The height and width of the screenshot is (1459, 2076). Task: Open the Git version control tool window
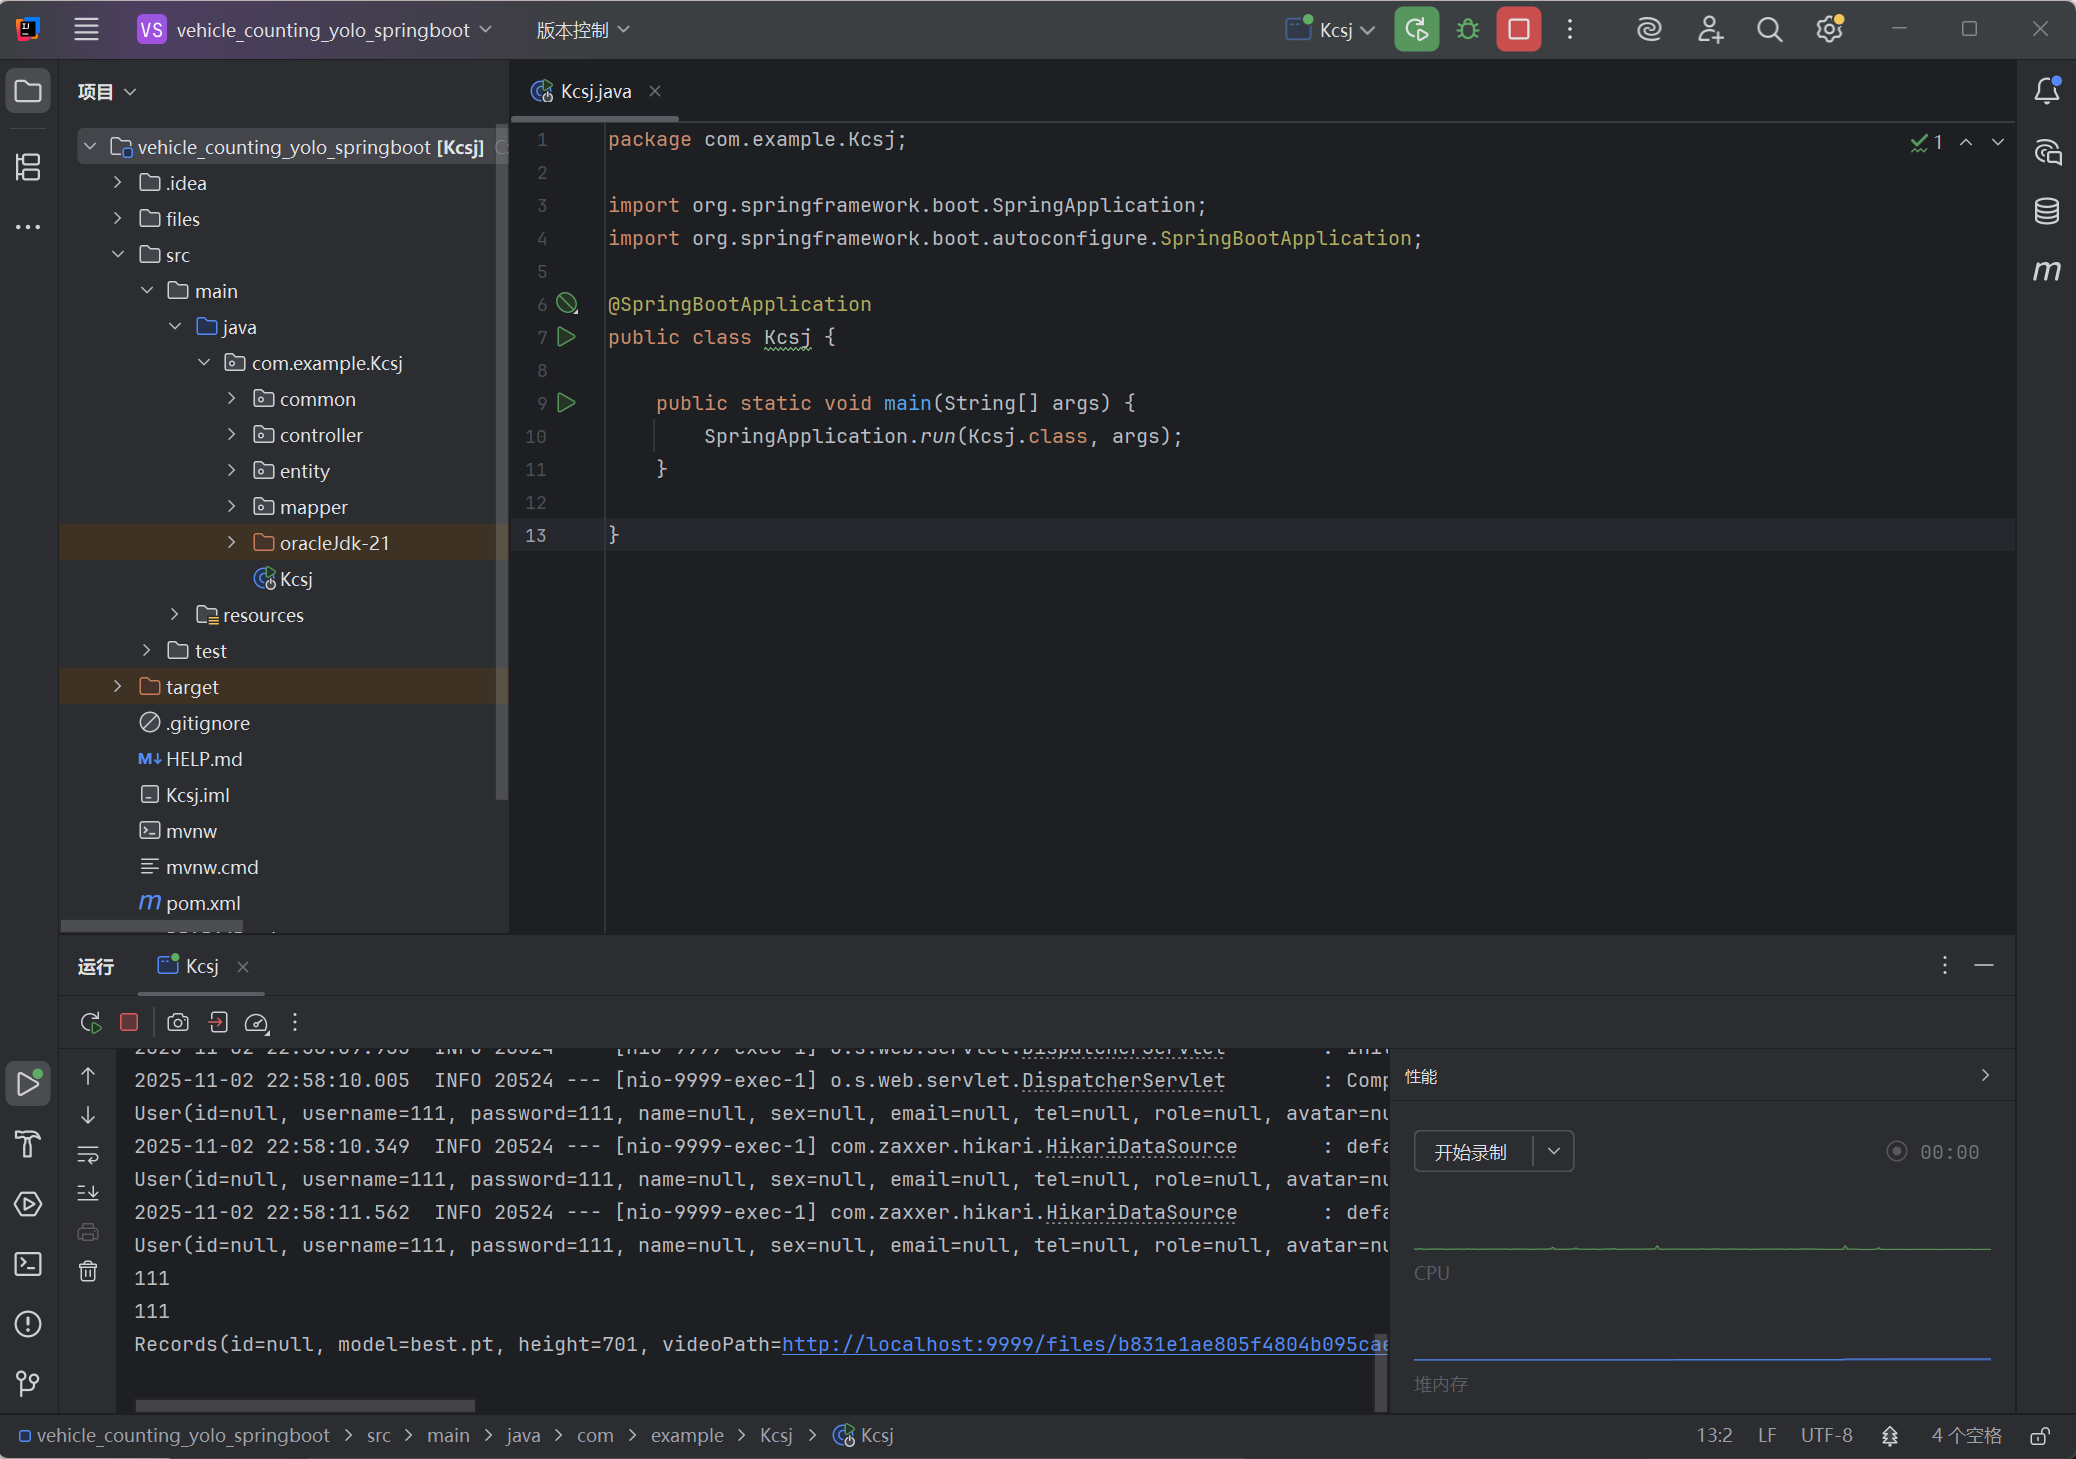pos(28,1383)
